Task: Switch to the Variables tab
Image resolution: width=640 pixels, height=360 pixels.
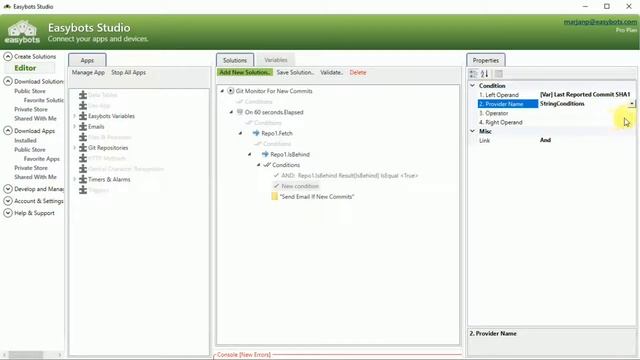Action: (x=276, y=60)
